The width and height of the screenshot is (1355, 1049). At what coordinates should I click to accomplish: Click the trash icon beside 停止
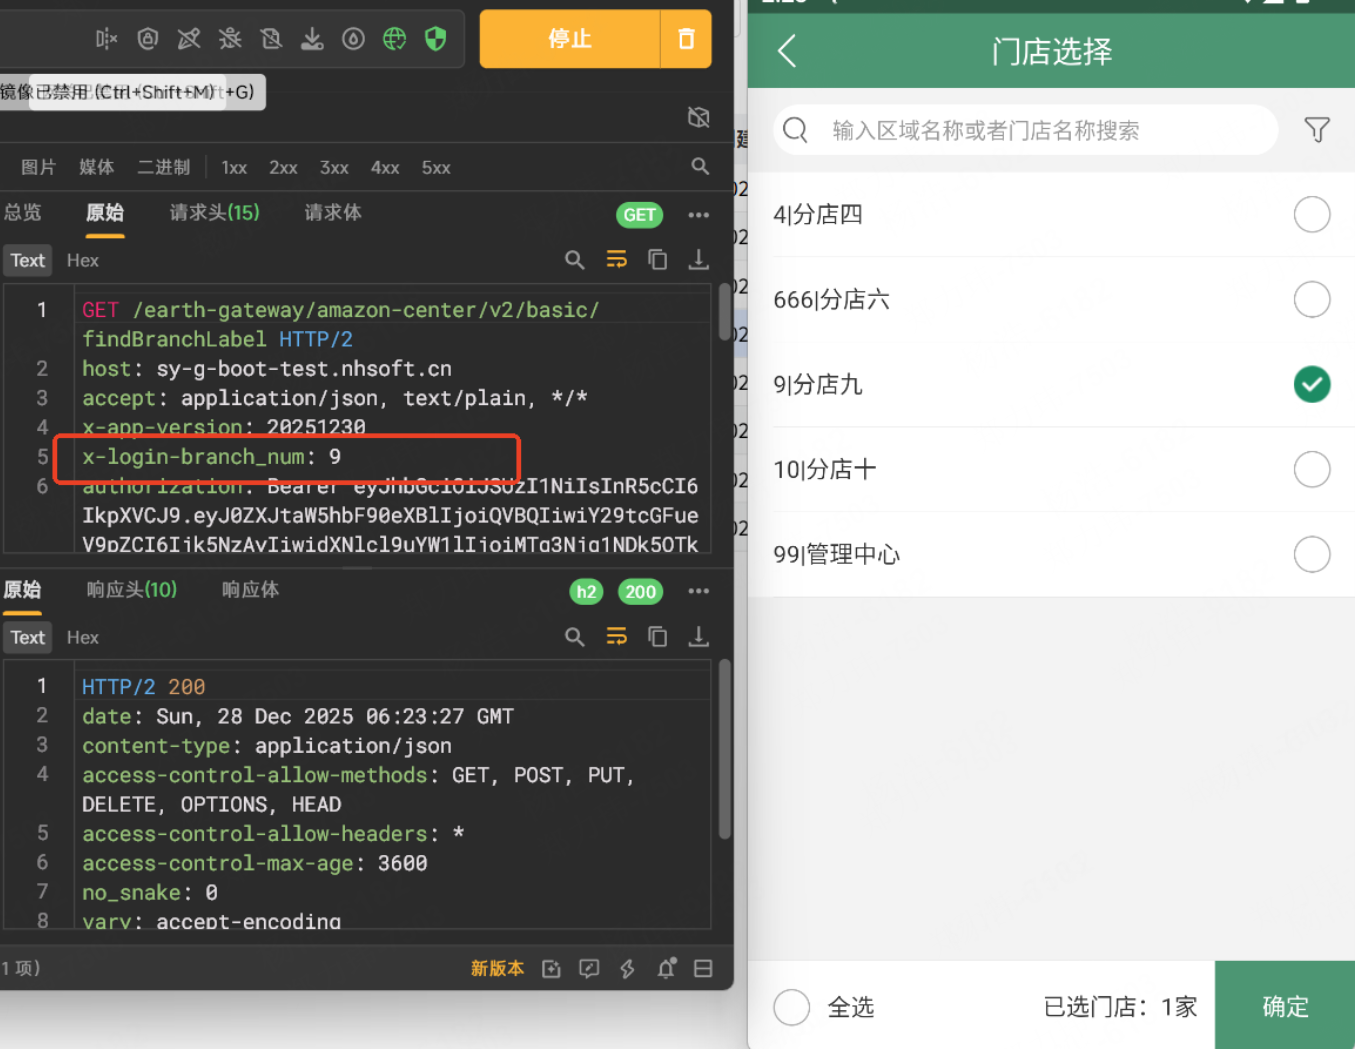[x=686, y=39]
